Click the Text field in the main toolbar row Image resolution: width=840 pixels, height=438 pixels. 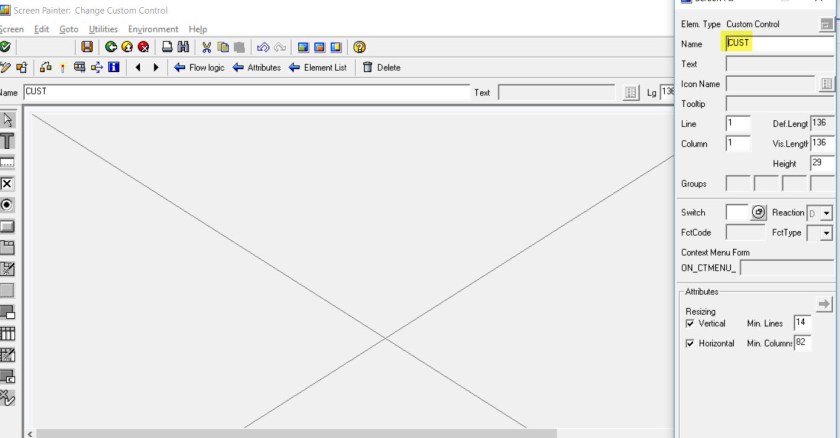click(x=557, y=92)
